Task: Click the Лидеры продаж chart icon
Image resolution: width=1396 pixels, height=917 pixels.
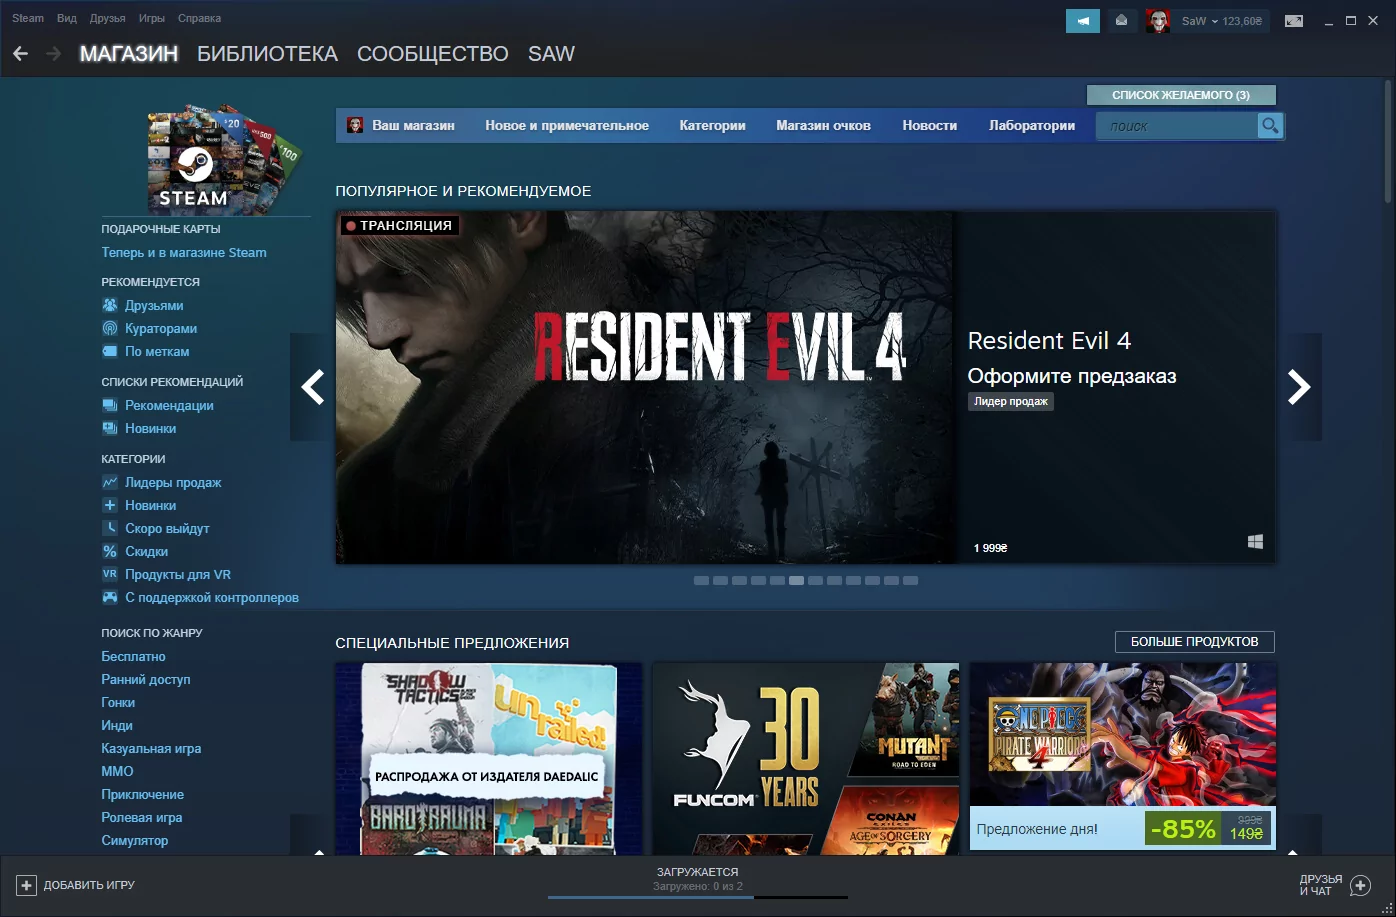Action: pyautogui.click(x=110, y=482)
